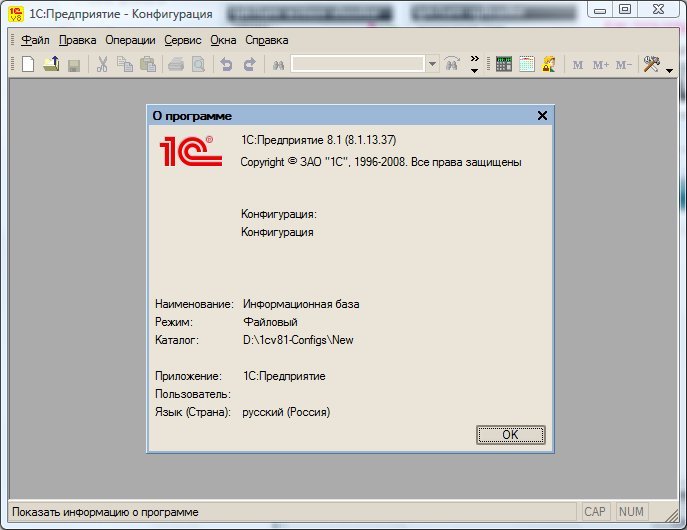Close the О программе dialog
The width and height of the screenshot is (687, 530).
(542, 116)
